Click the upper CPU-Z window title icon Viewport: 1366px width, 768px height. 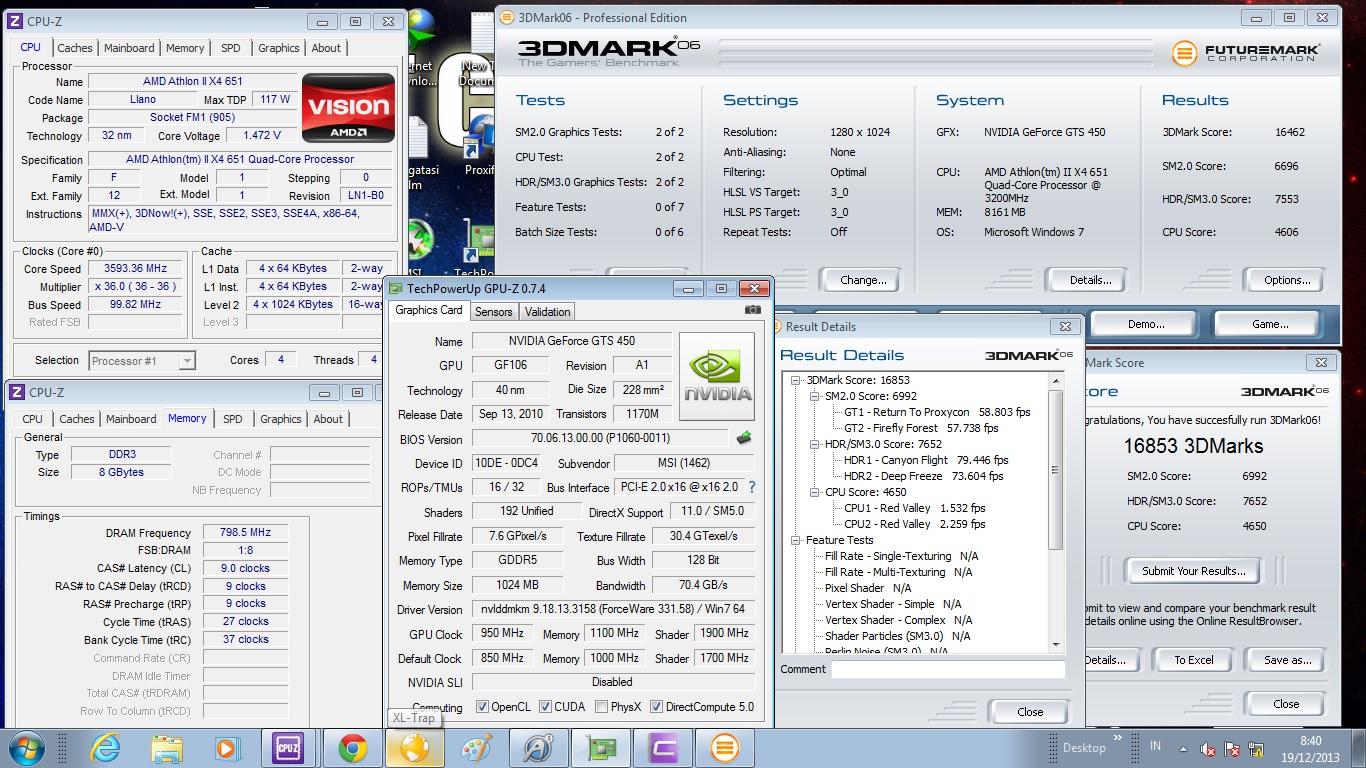point(16,21)
